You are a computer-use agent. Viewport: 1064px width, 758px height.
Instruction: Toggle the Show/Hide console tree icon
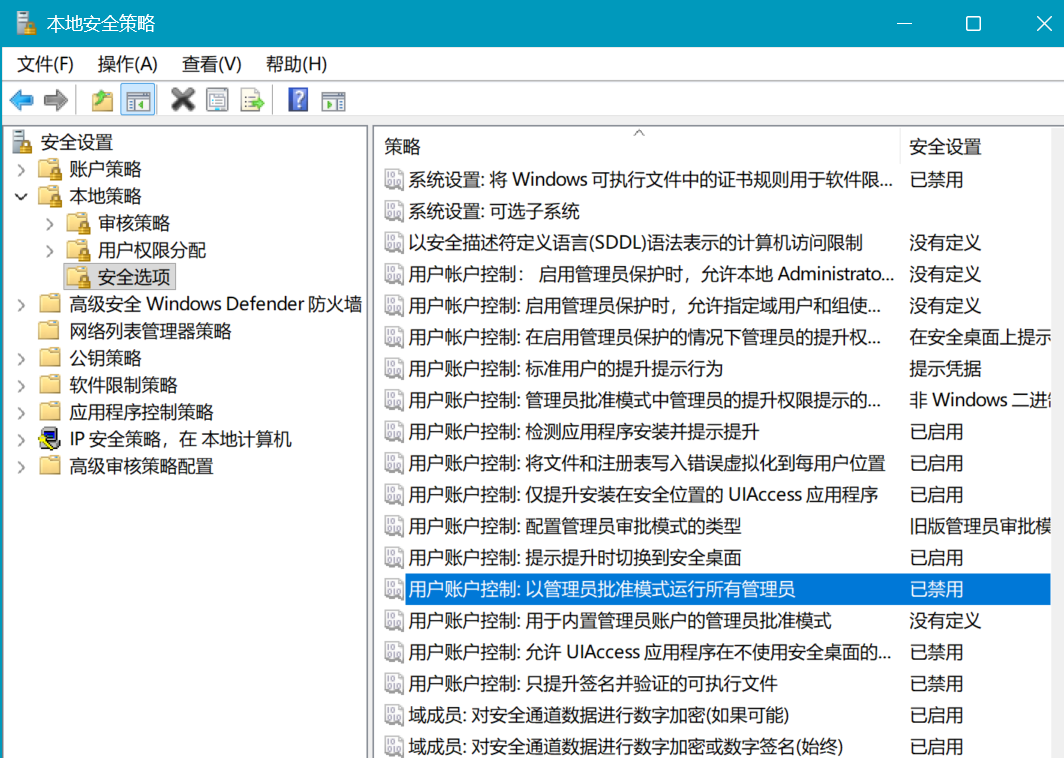(x=138, y=100)
